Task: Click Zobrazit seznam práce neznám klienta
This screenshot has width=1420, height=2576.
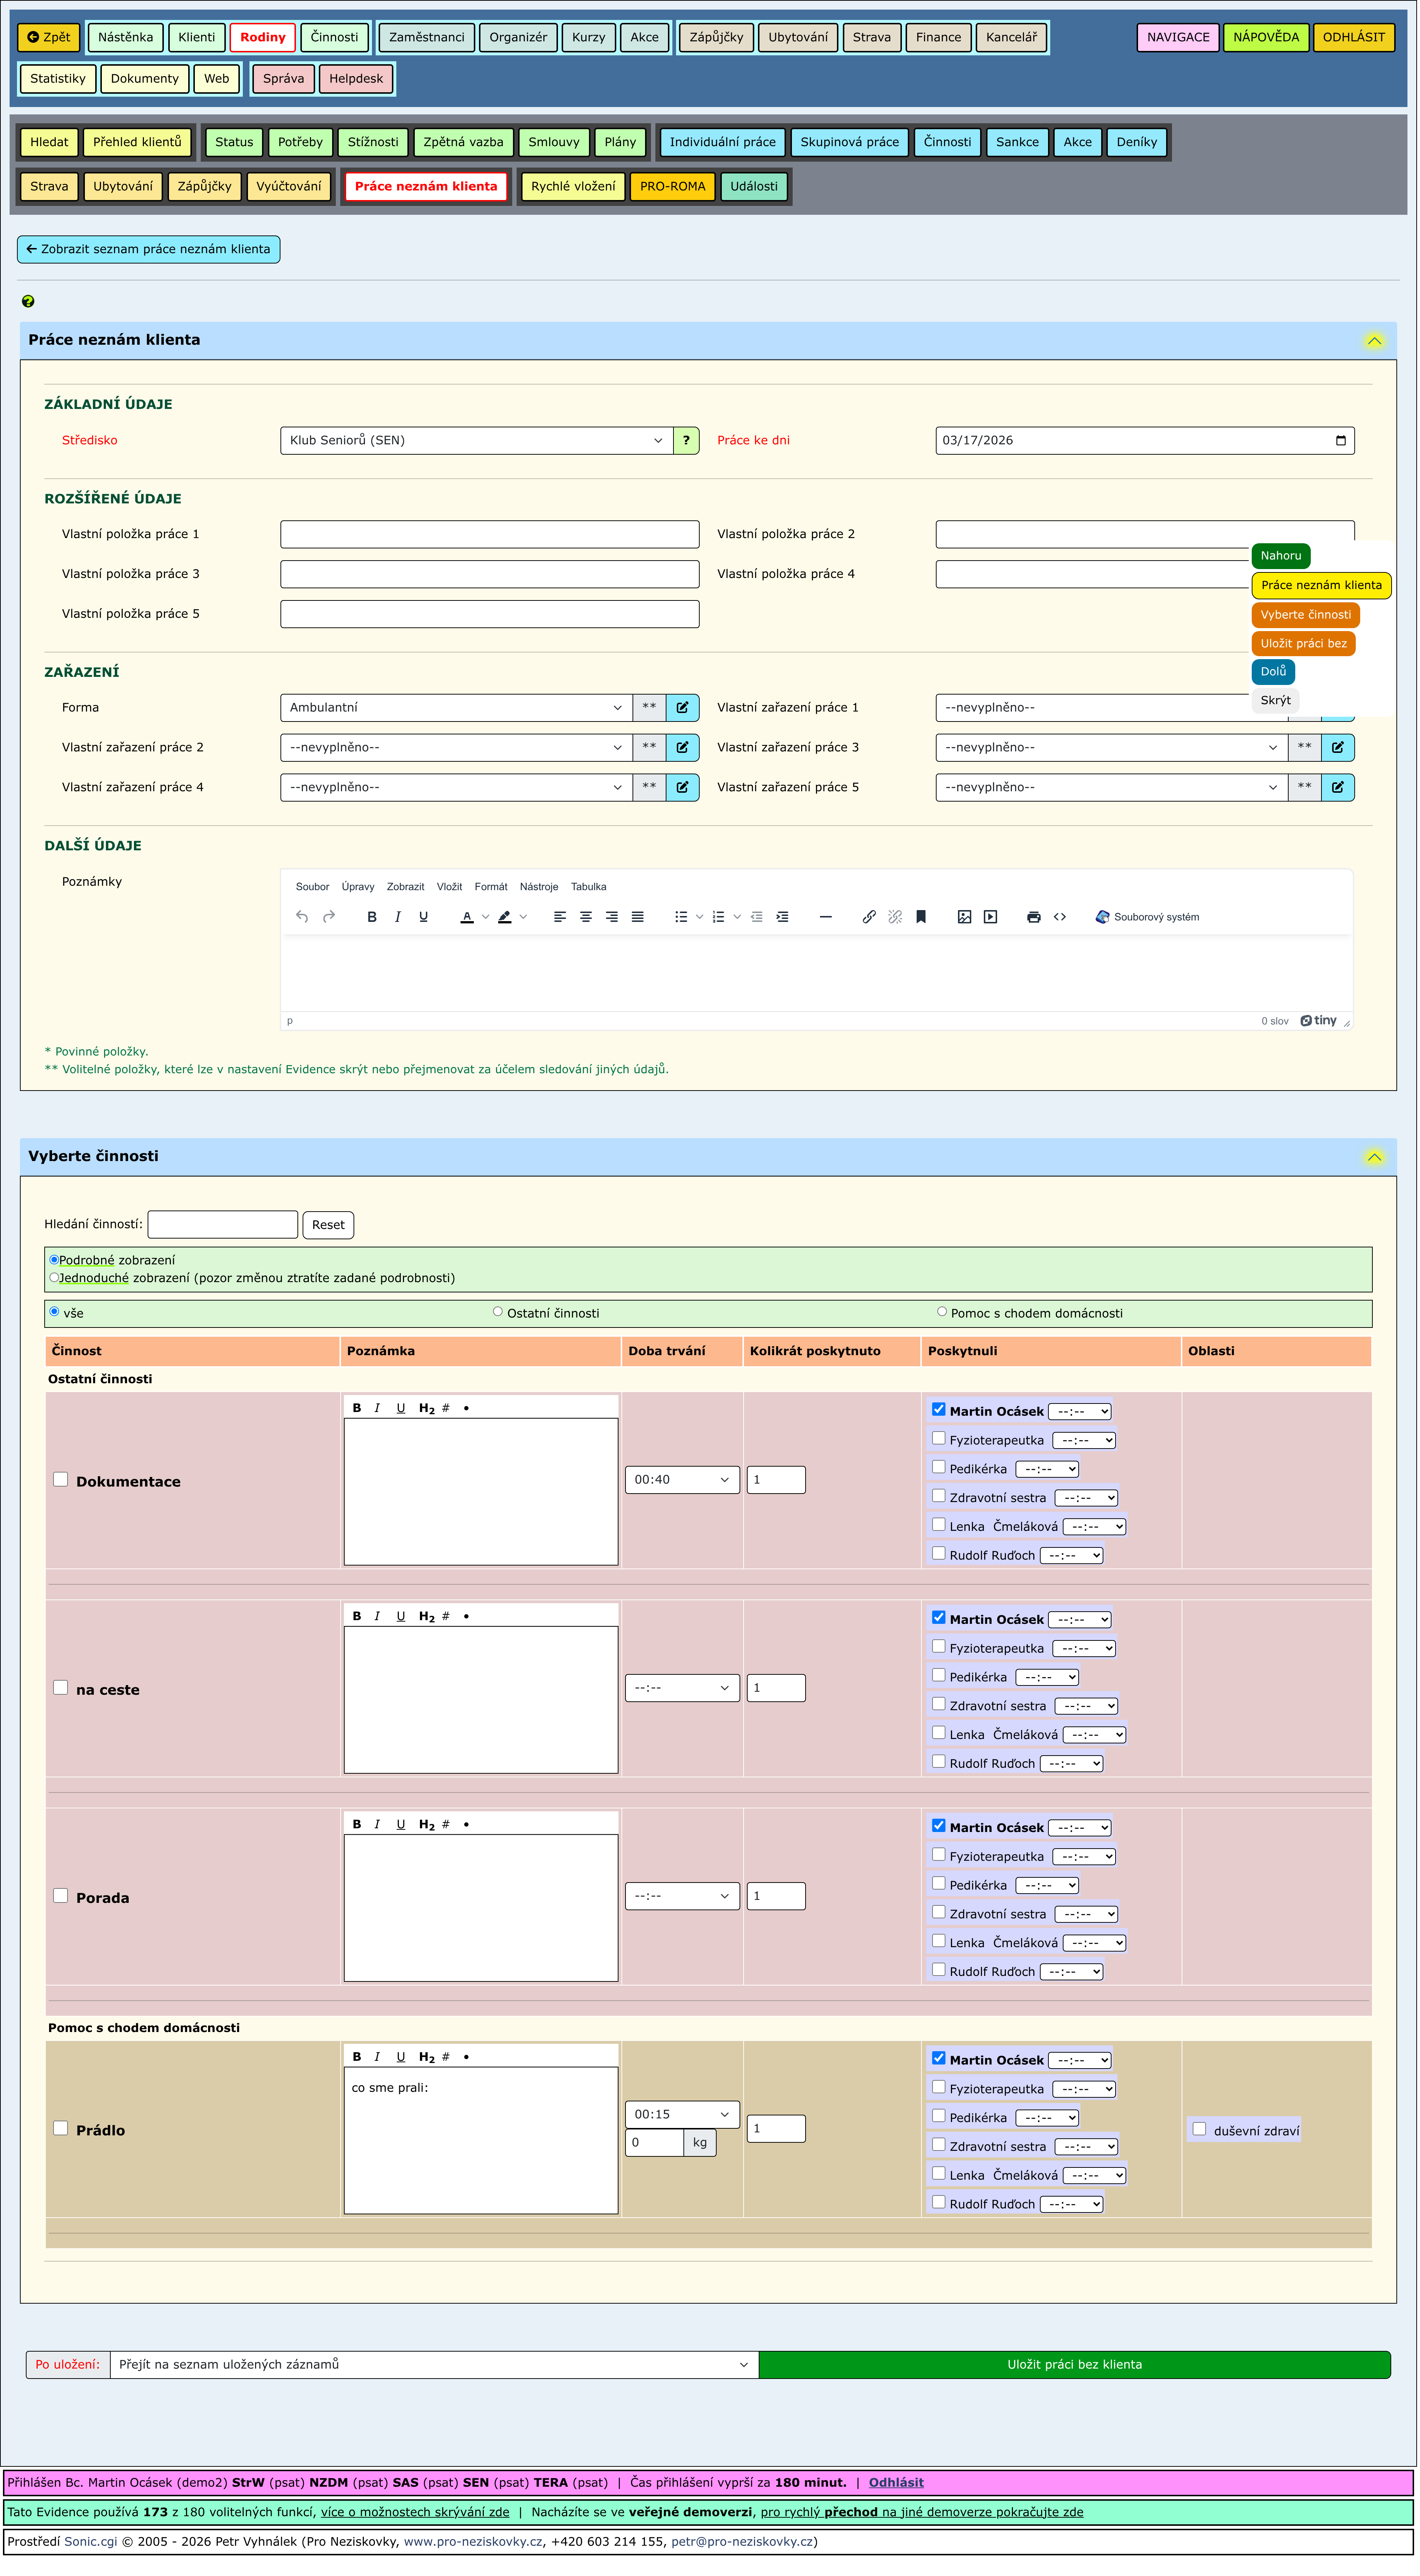Action: coord(148,250)
